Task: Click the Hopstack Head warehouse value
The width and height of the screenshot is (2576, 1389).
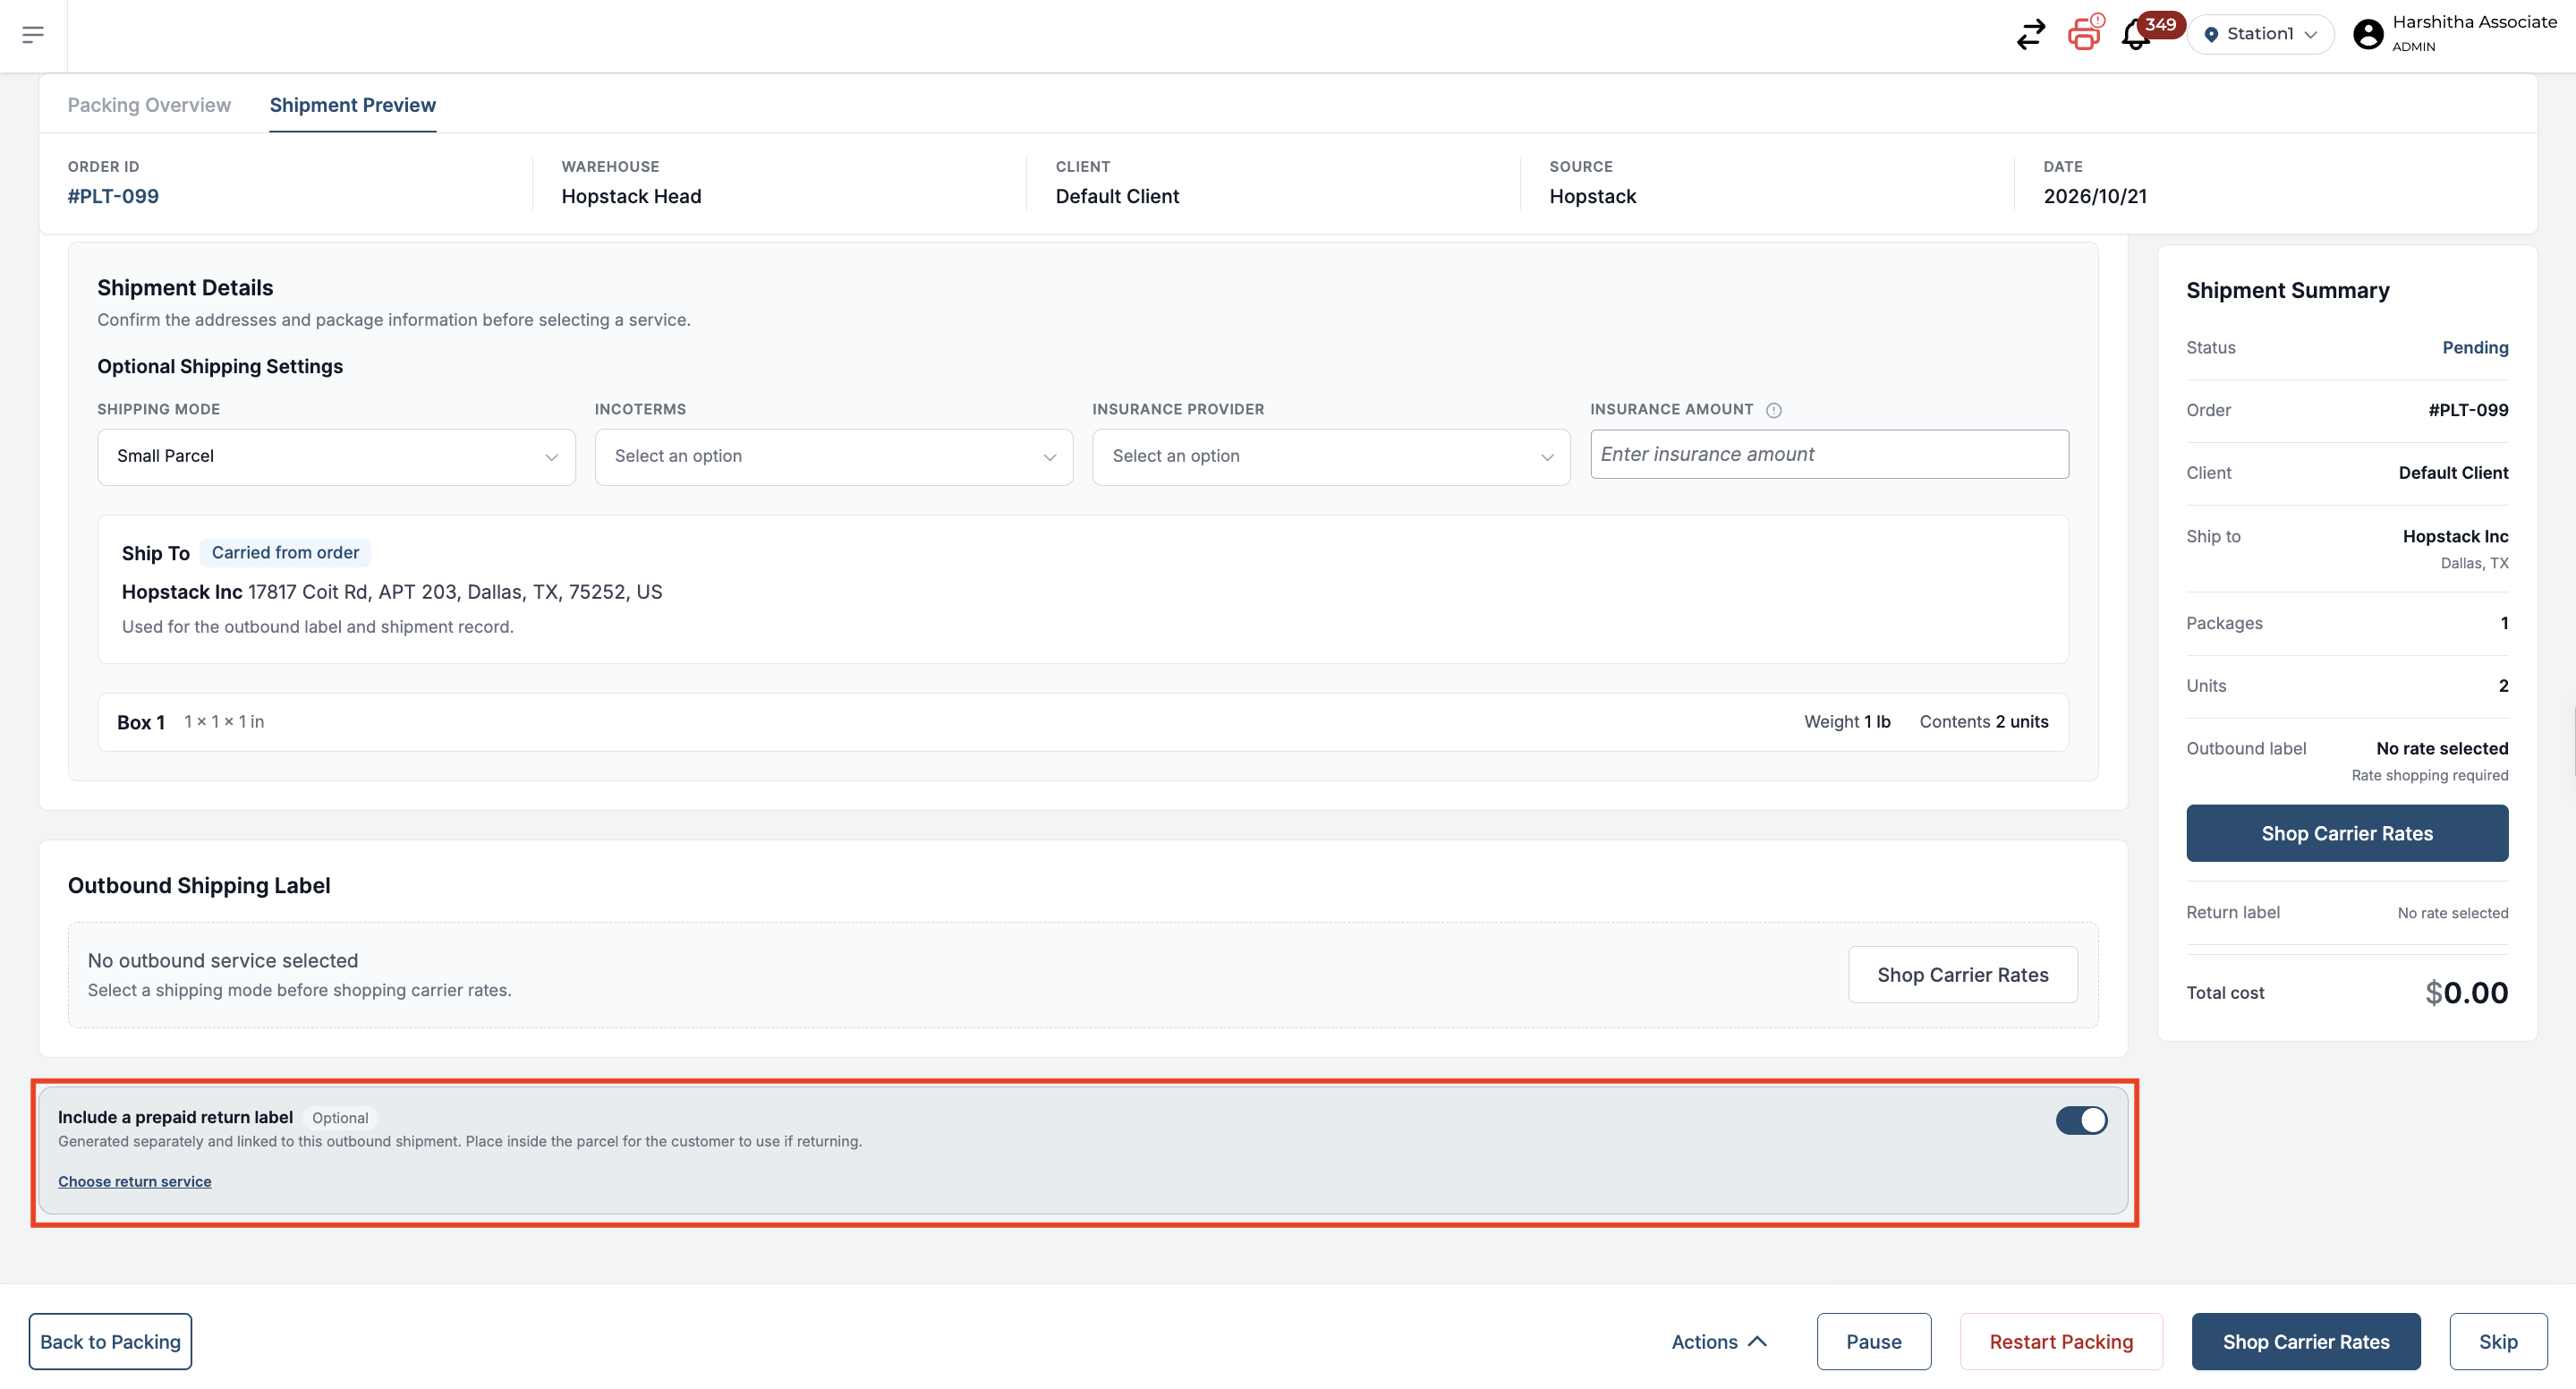Action: point(631,196)
